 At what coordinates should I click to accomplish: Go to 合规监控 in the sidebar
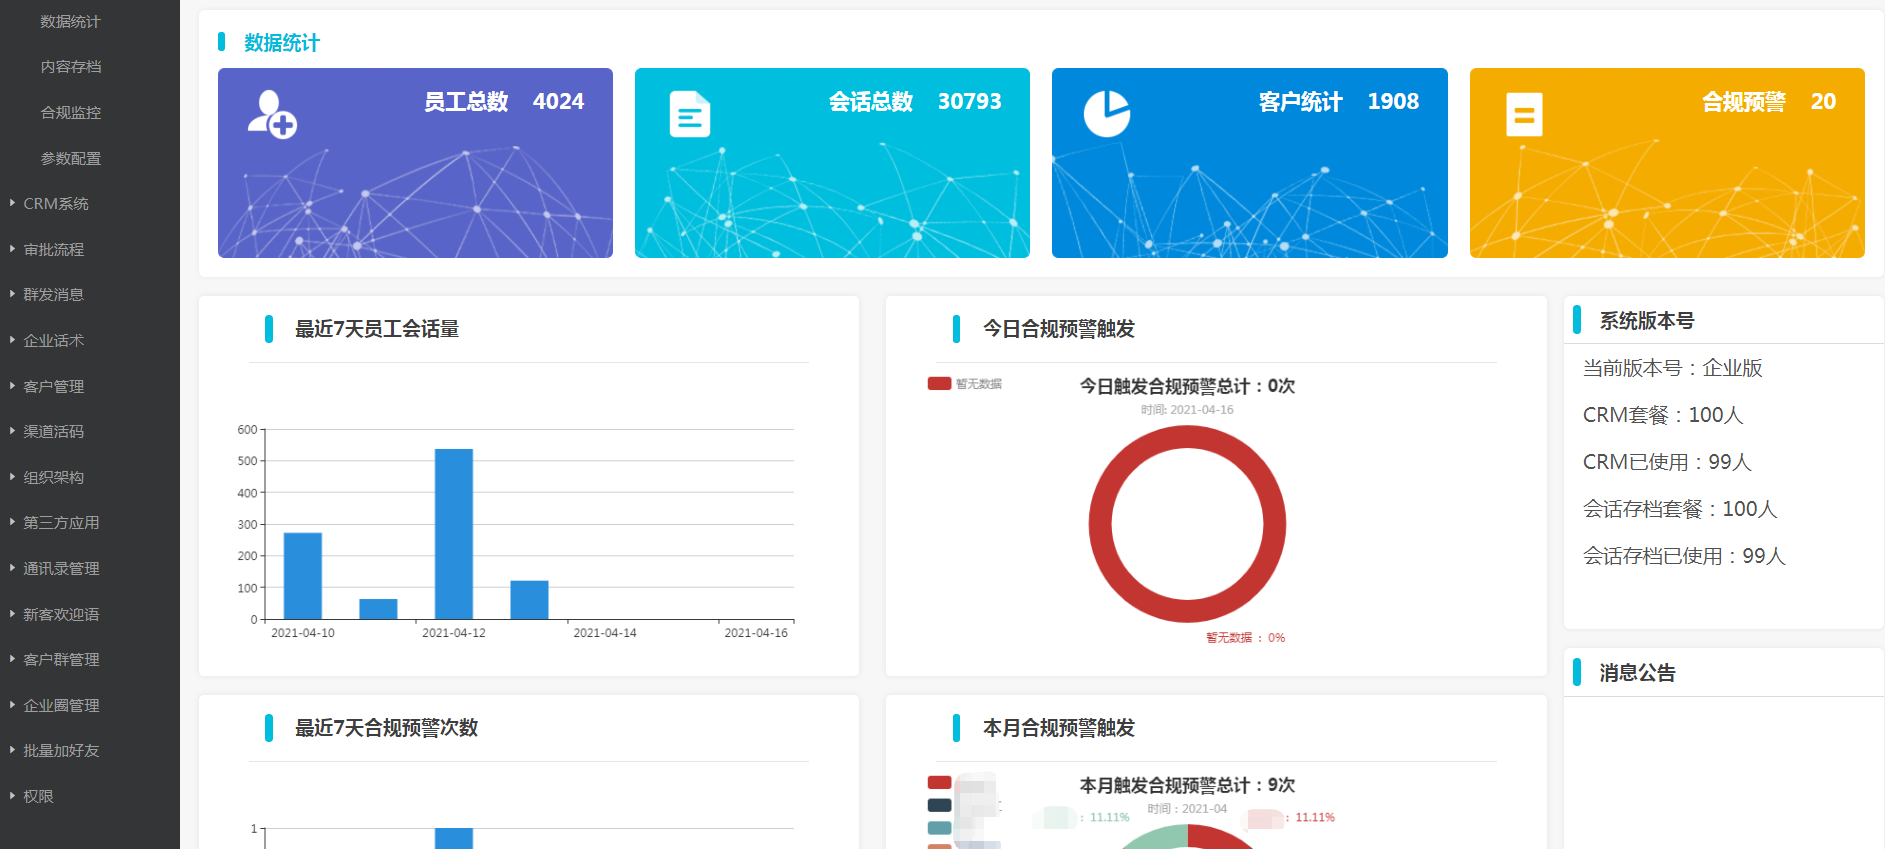click(x=70, y=113)
